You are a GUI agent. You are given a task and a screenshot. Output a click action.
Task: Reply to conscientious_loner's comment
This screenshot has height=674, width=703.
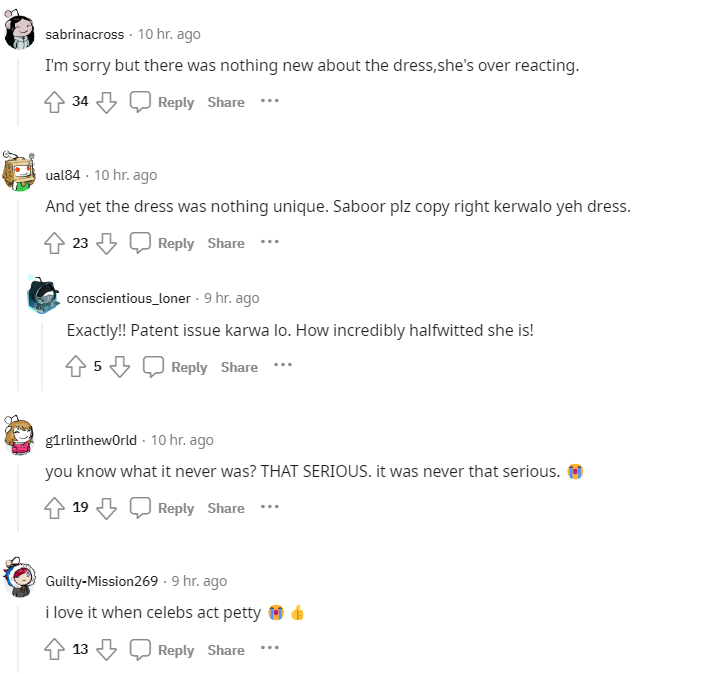pyautogui.click(x=176, y=367)
